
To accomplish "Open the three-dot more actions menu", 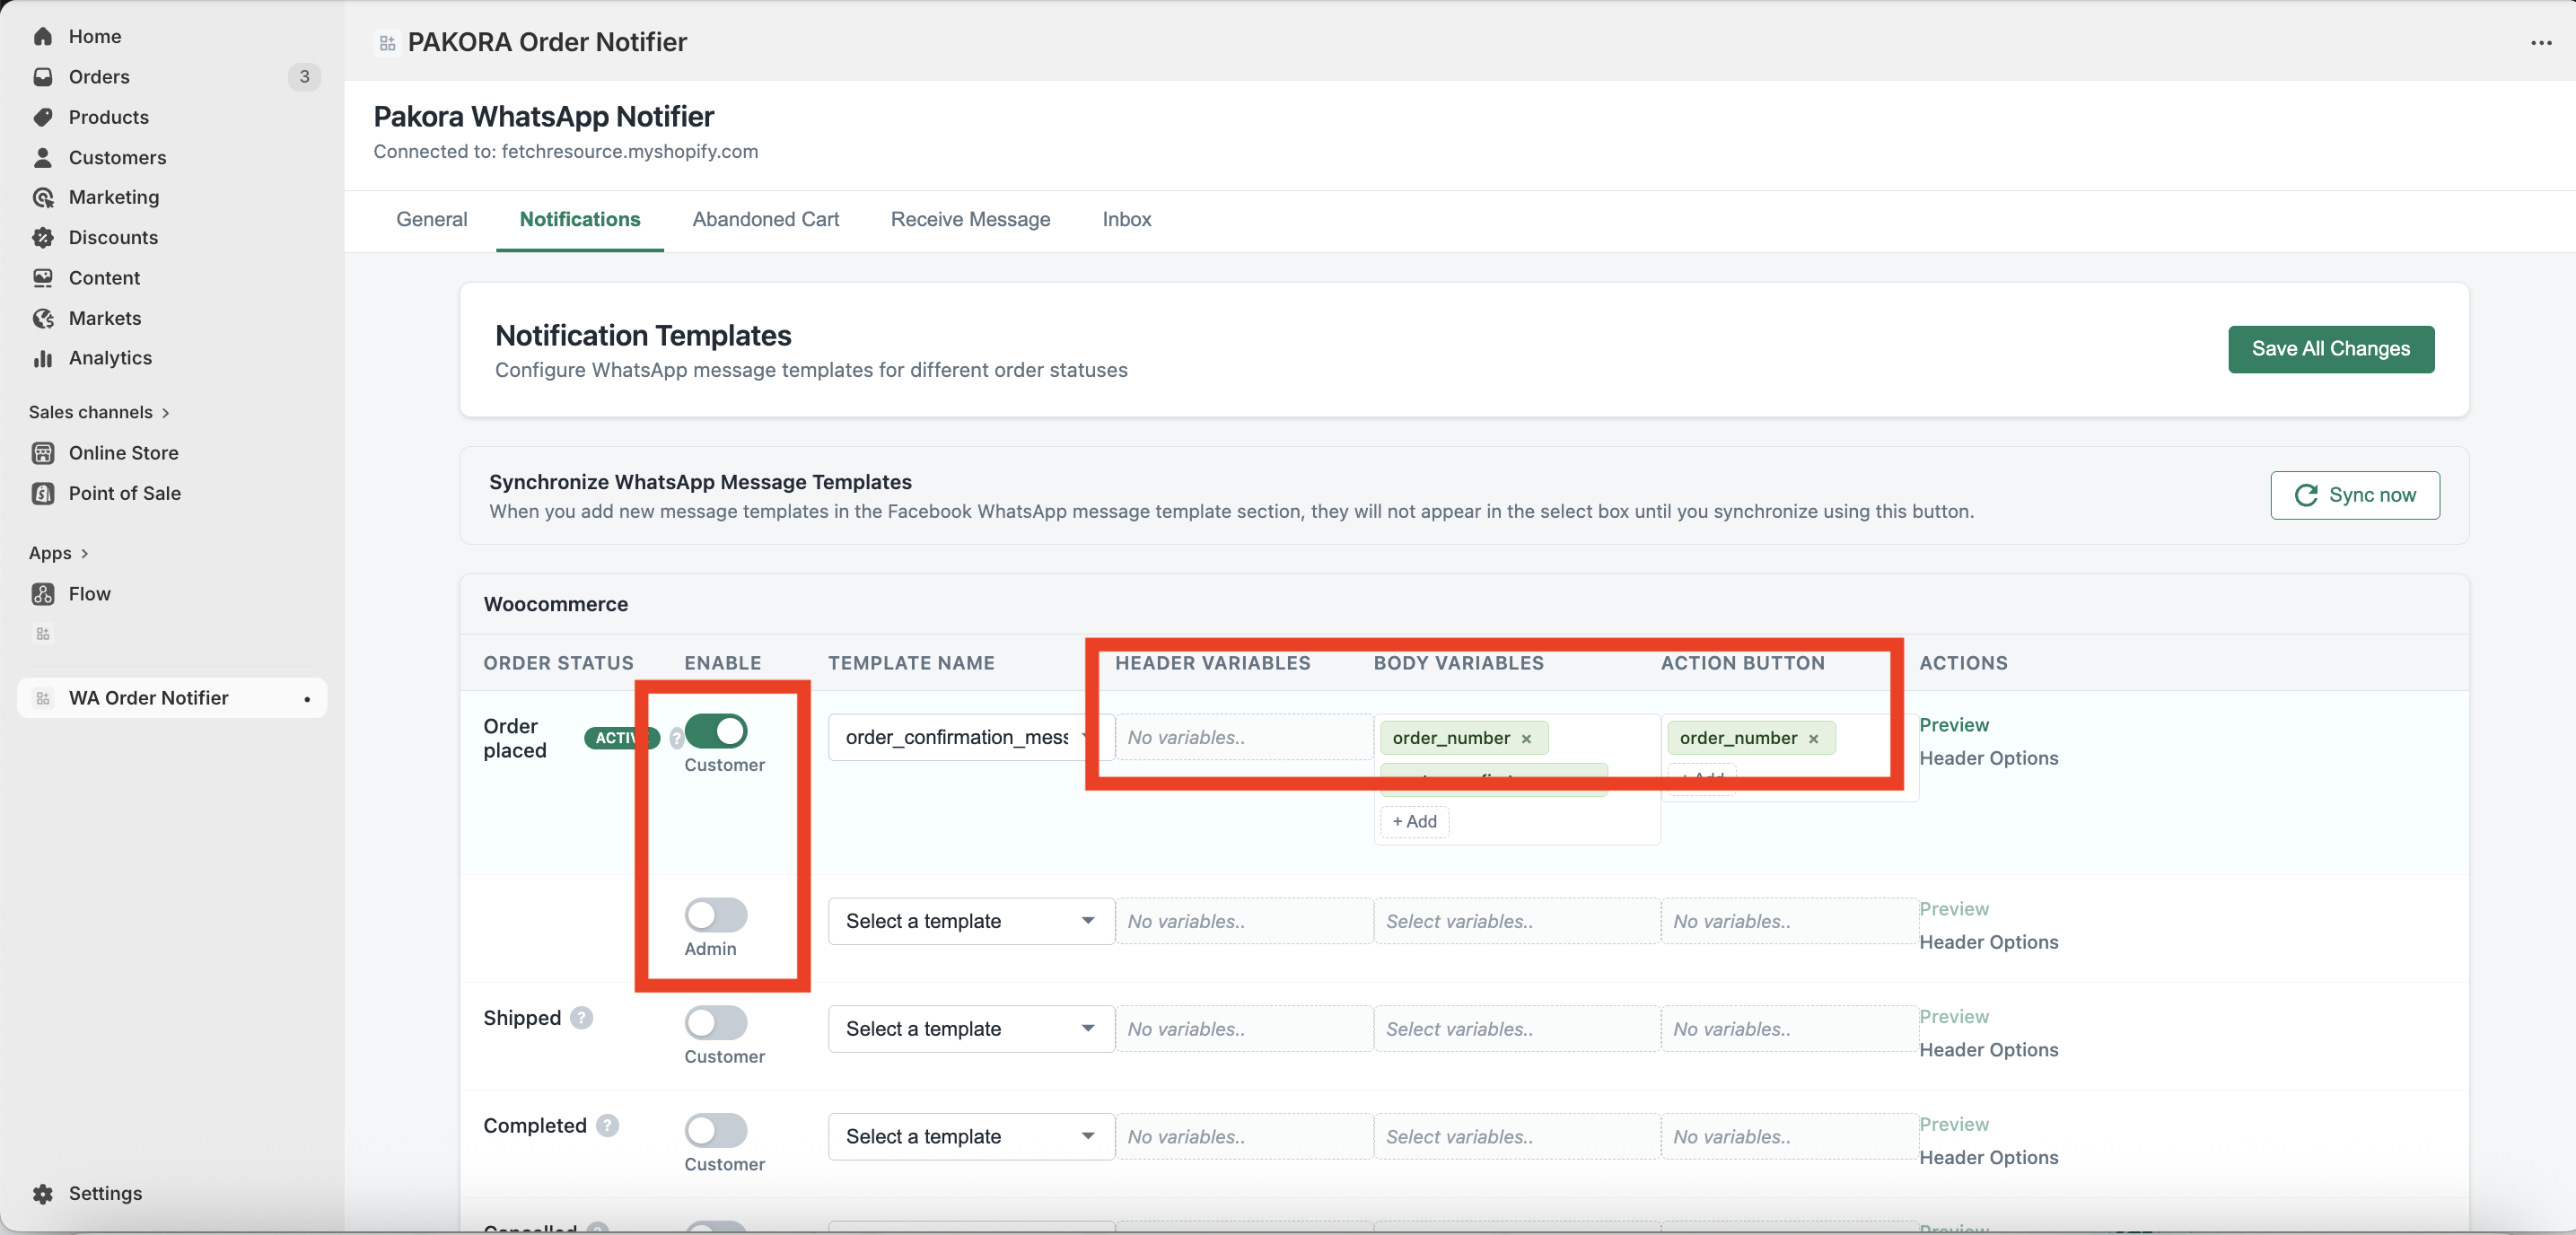I will click(x=2541, y=43).
